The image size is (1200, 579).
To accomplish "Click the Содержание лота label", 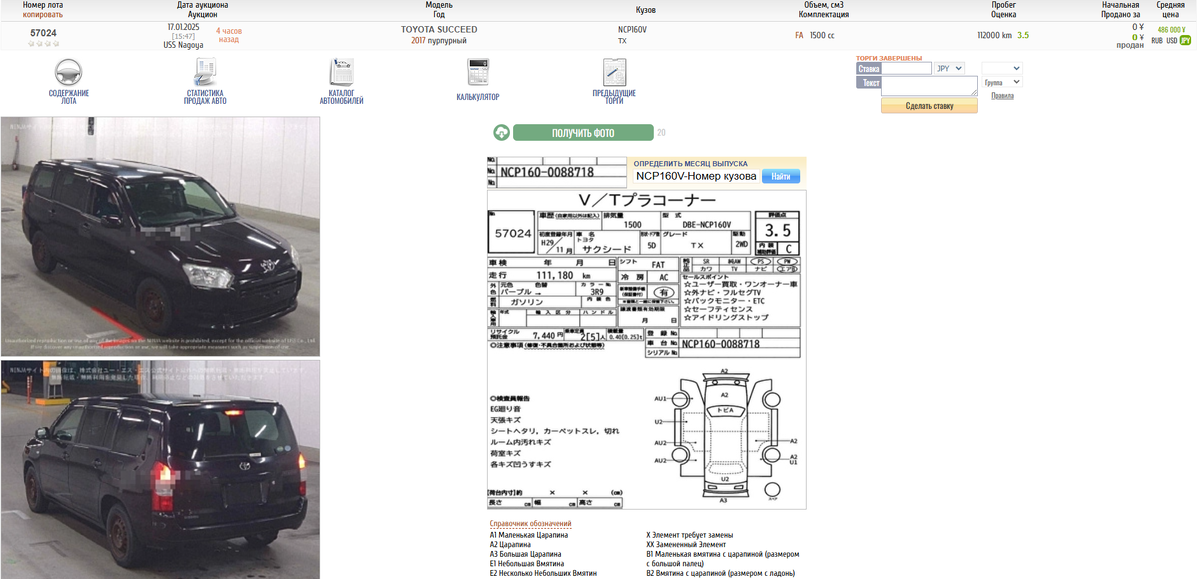I will [68, 97].
